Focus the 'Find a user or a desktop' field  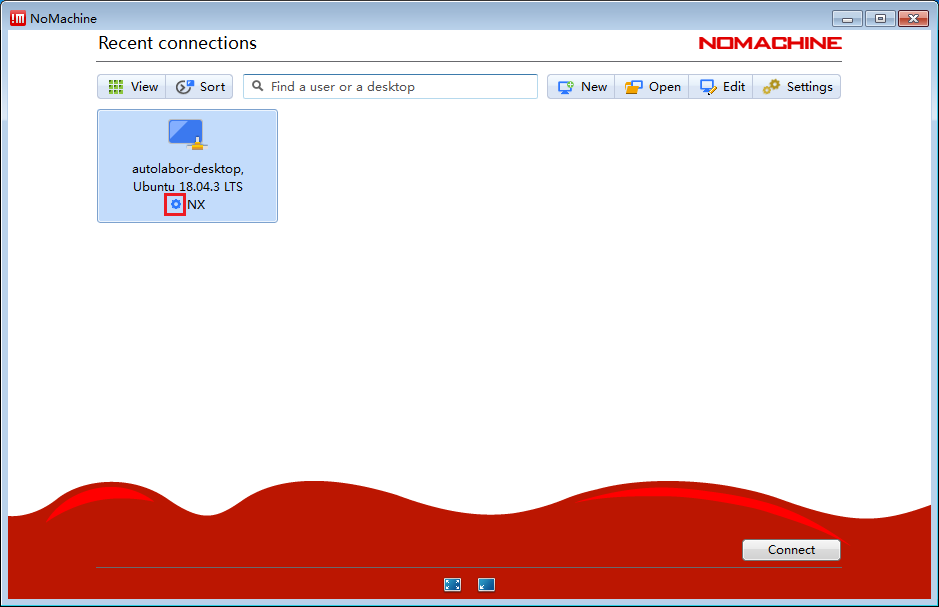400,87
